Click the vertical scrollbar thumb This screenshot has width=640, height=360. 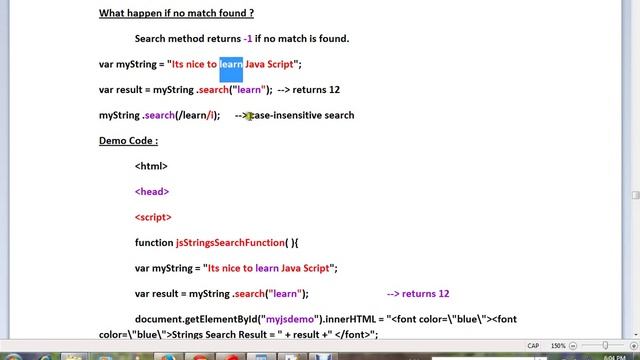point(636,195)
